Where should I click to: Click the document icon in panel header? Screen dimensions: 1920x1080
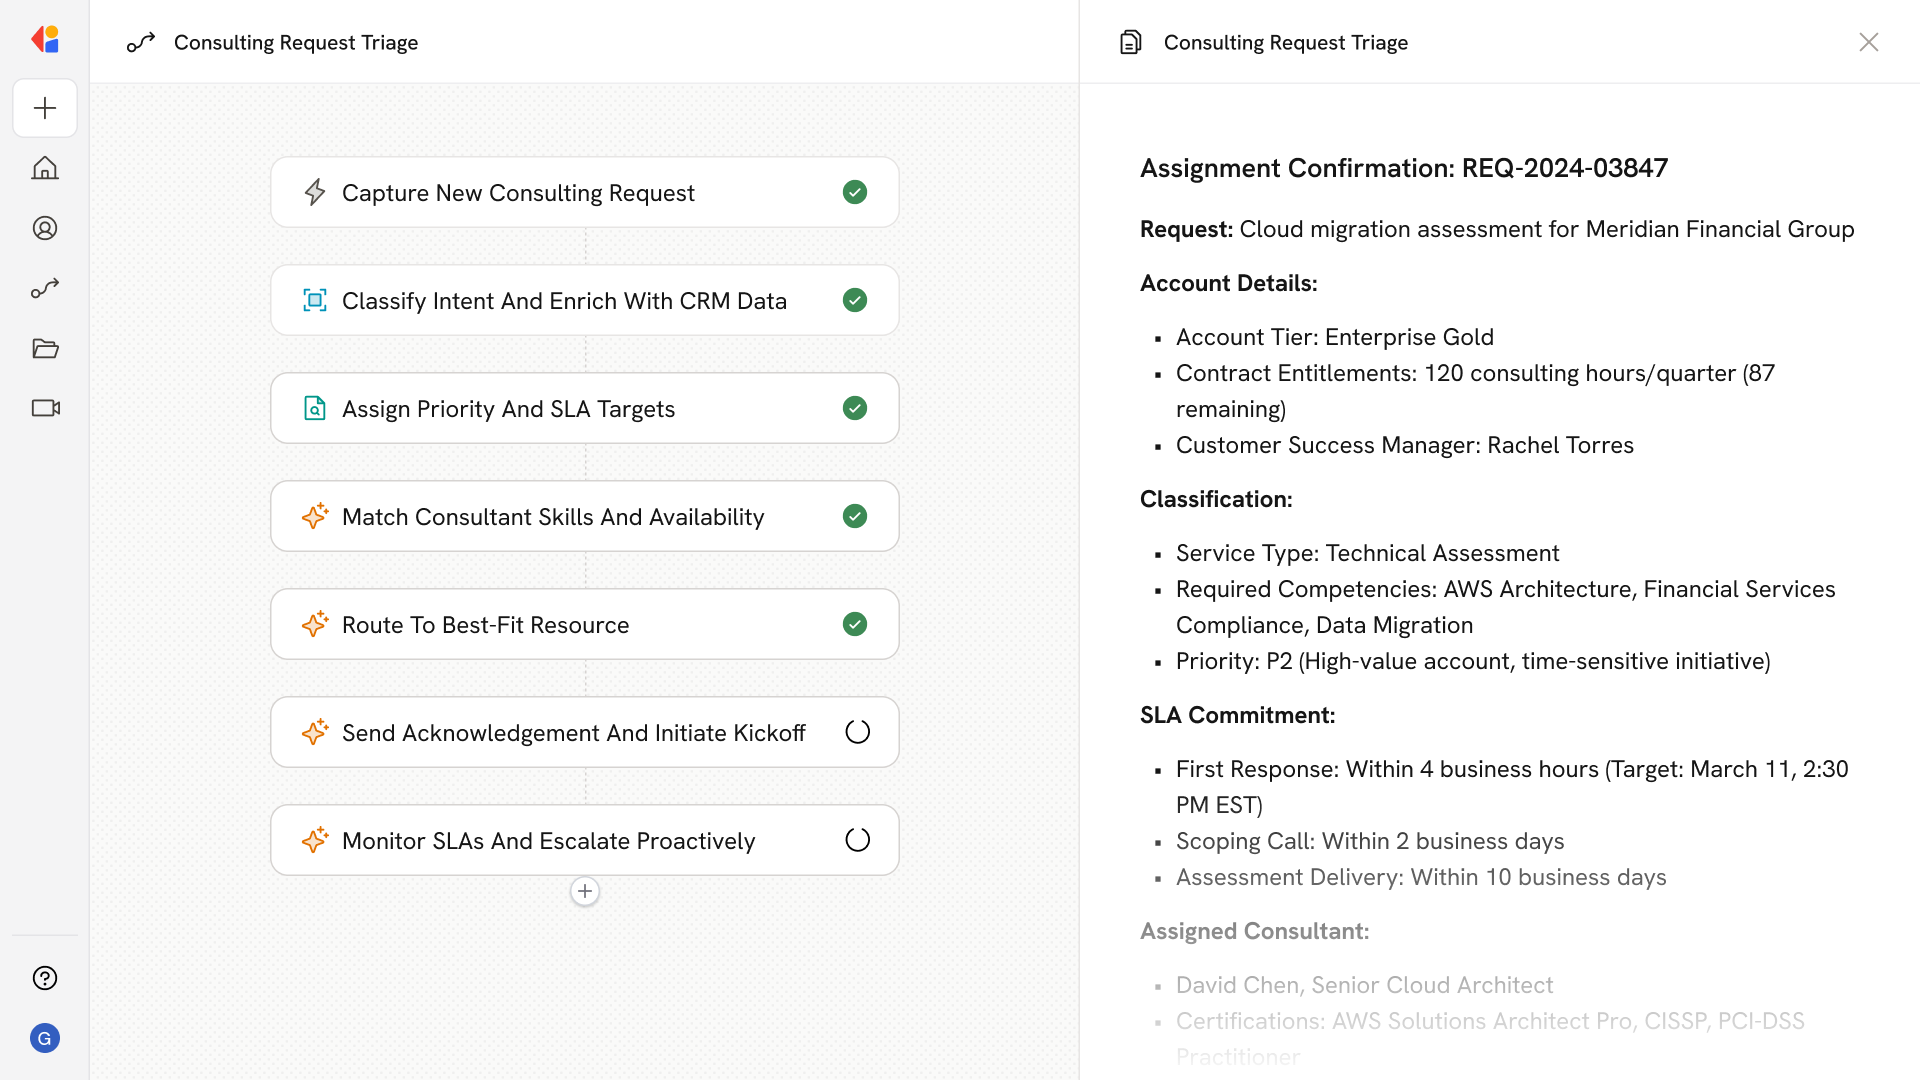(1131, 42)
